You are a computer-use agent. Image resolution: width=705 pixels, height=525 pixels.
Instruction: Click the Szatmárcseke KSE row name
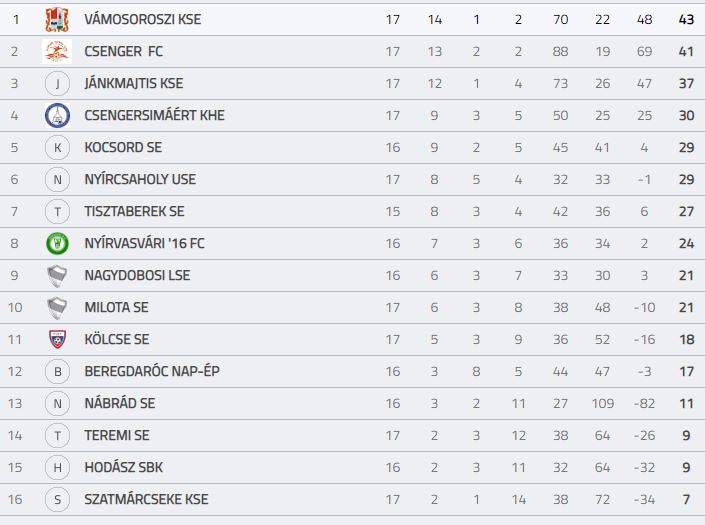click(x=146, y=499)
